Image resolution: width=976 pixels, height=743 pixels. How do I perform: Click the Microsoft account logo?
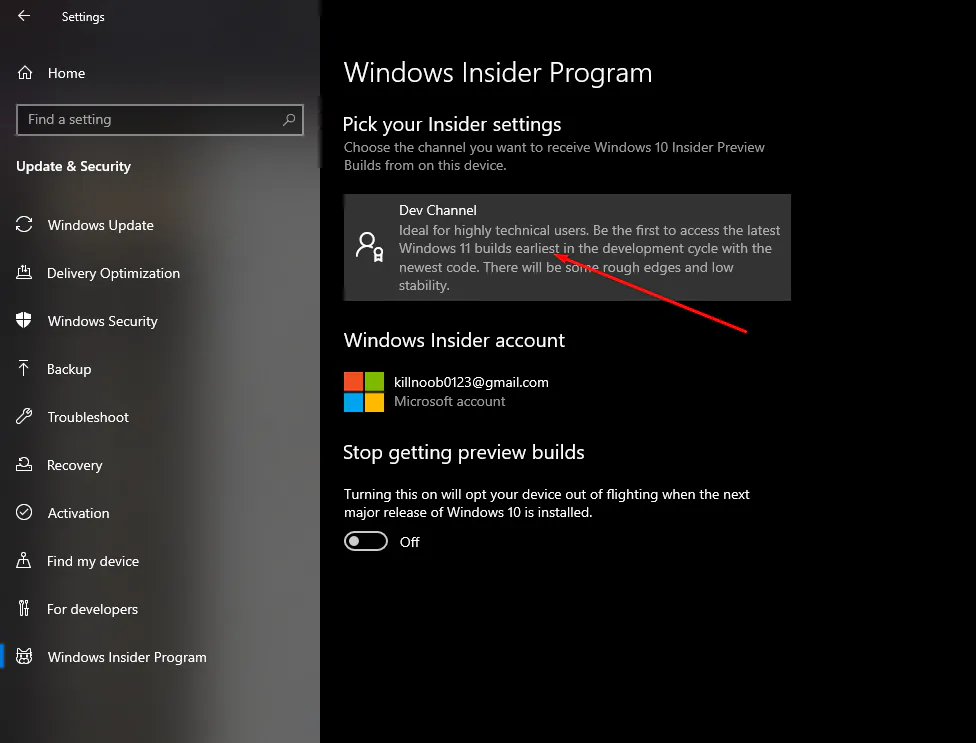[364, 392]
